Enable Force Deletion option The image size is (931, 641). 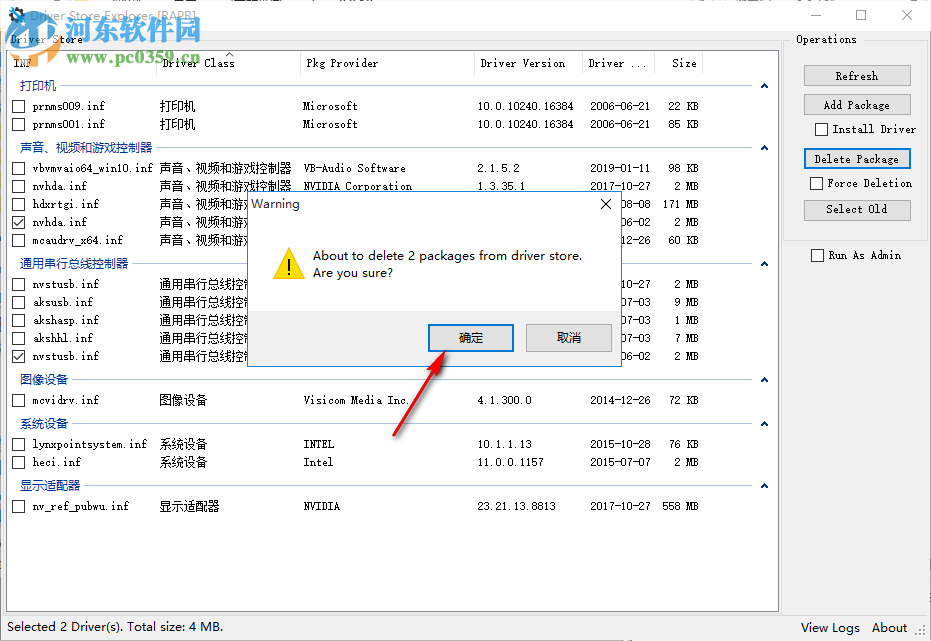817,183
